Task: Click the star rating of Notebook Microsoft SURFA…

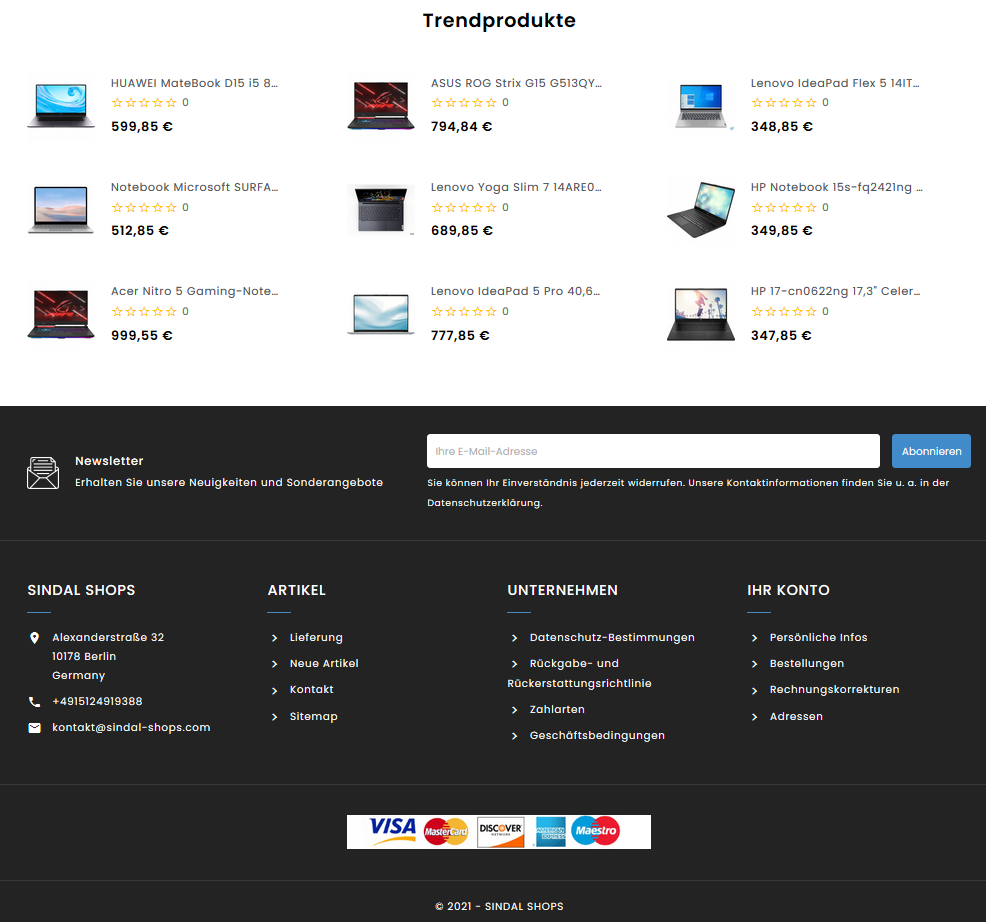Action: (144, 208)
